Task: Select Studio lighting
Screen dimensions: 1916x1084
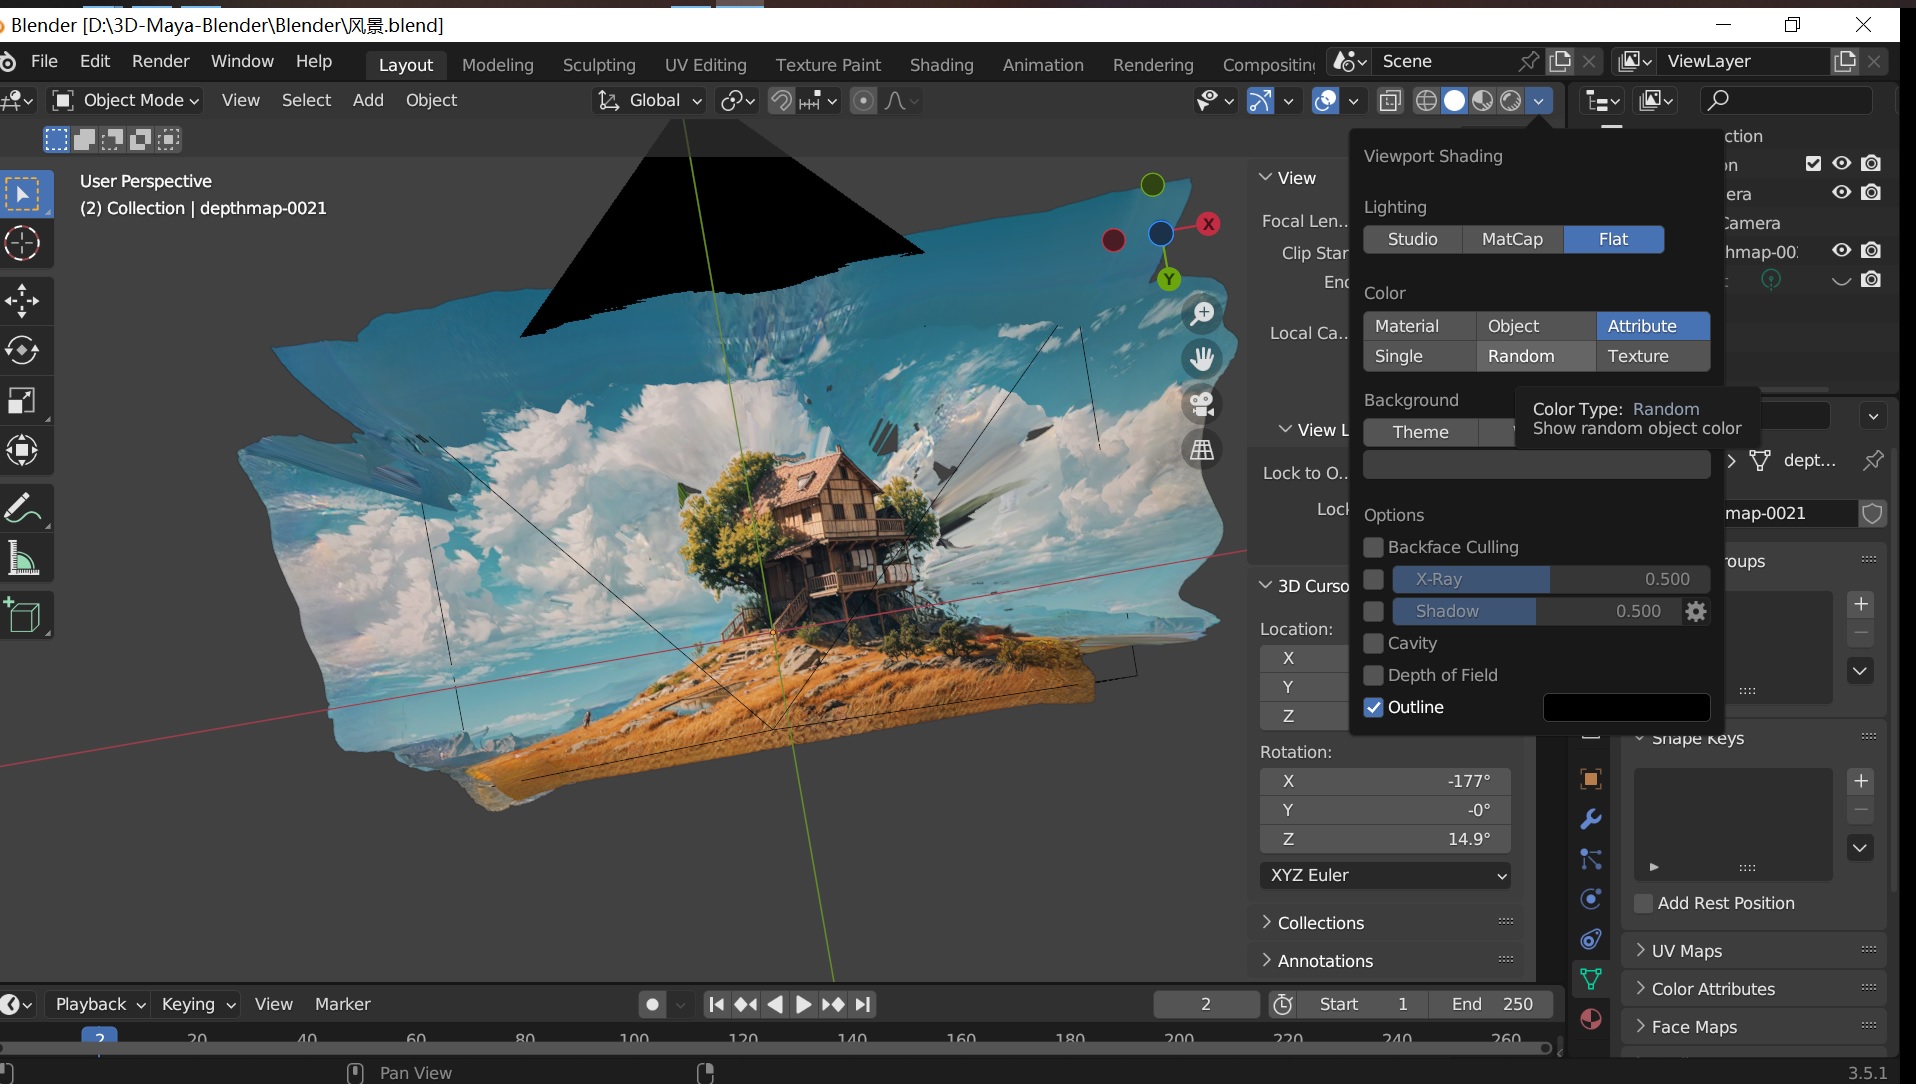Action: [x=1412, y=239]
